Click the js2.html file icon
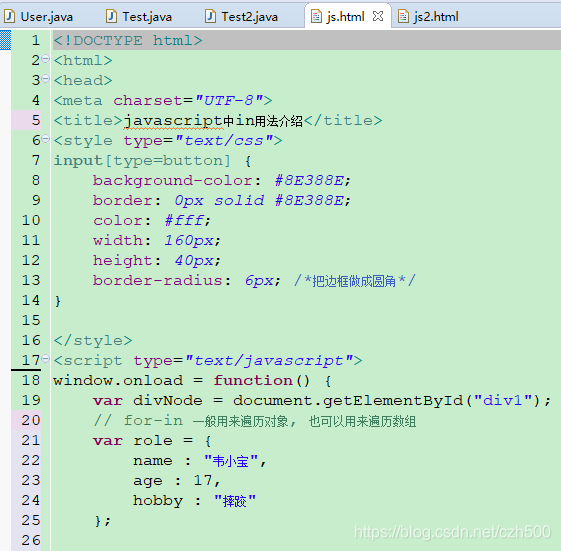 403,16
